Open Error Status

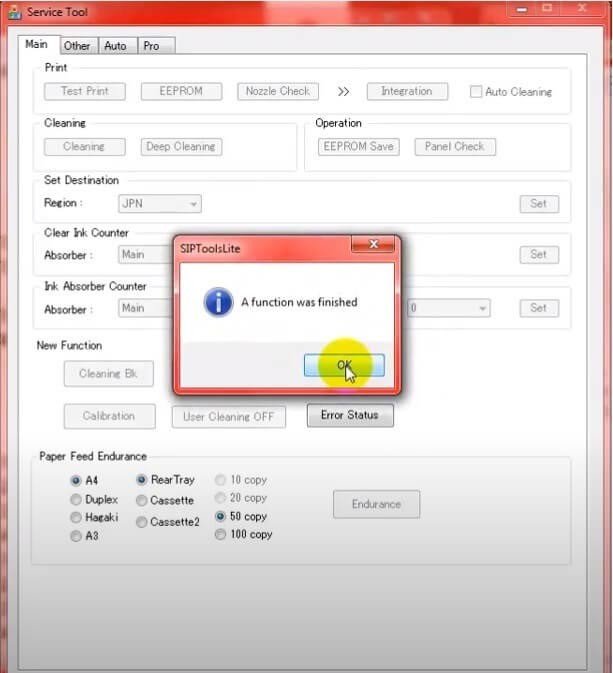point(350,415)
